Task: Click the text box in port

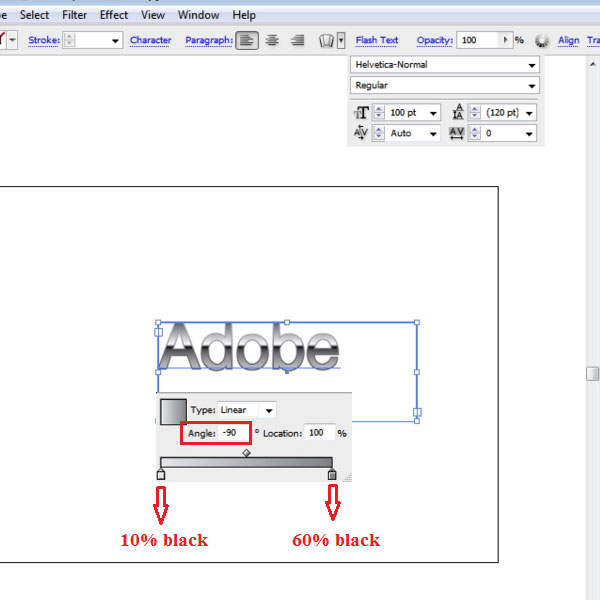Action: (158, 332)
